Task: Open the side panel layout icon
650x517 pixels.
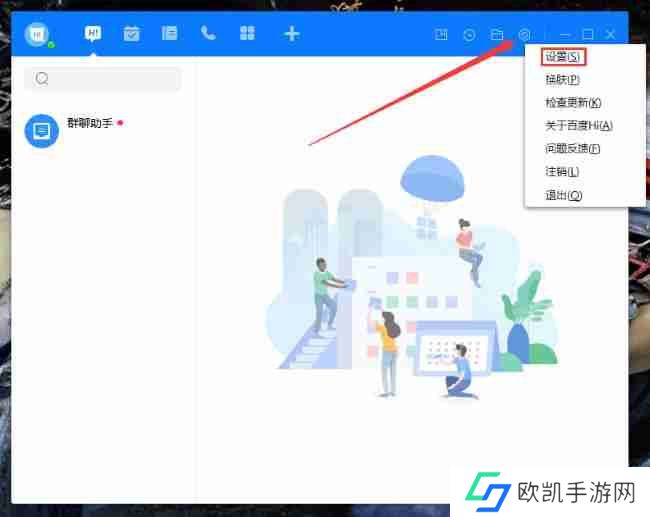Action: (x=441, y=34)
